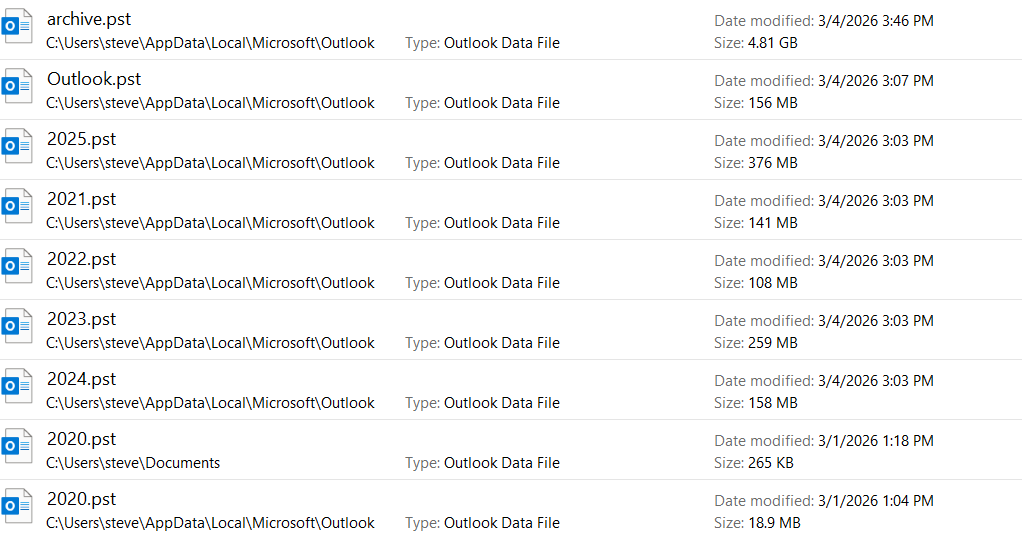This screenshot has width=1022, height=542.
Task: Click the Outlook.pst file icon
Action: [17, 86]
